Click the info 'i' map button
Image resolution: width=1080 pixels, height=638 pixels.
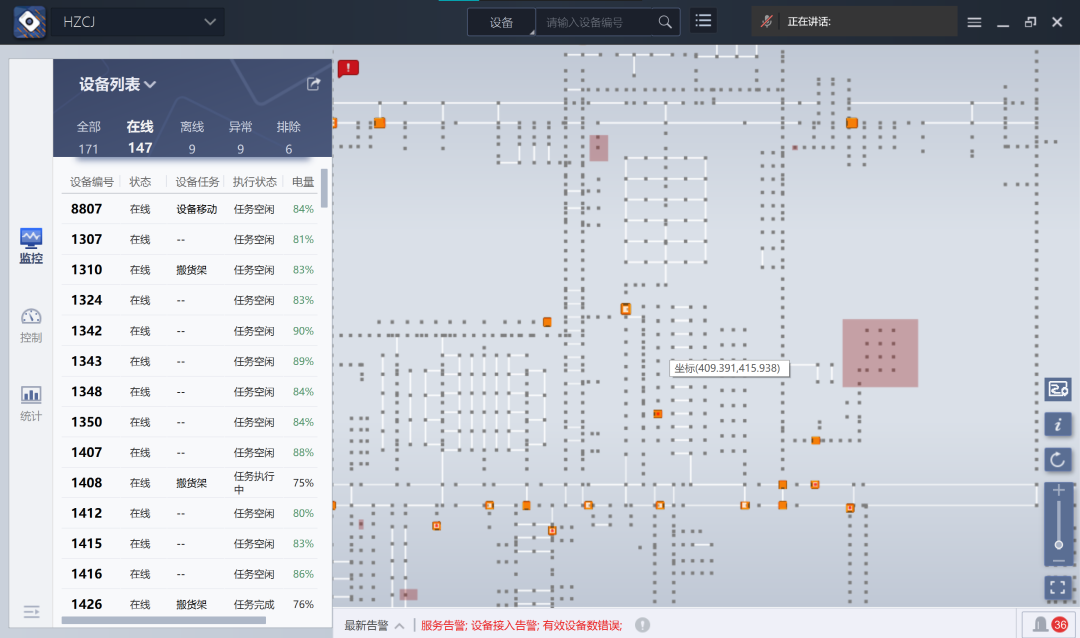pyautogui.click(x=1058, y=424)
